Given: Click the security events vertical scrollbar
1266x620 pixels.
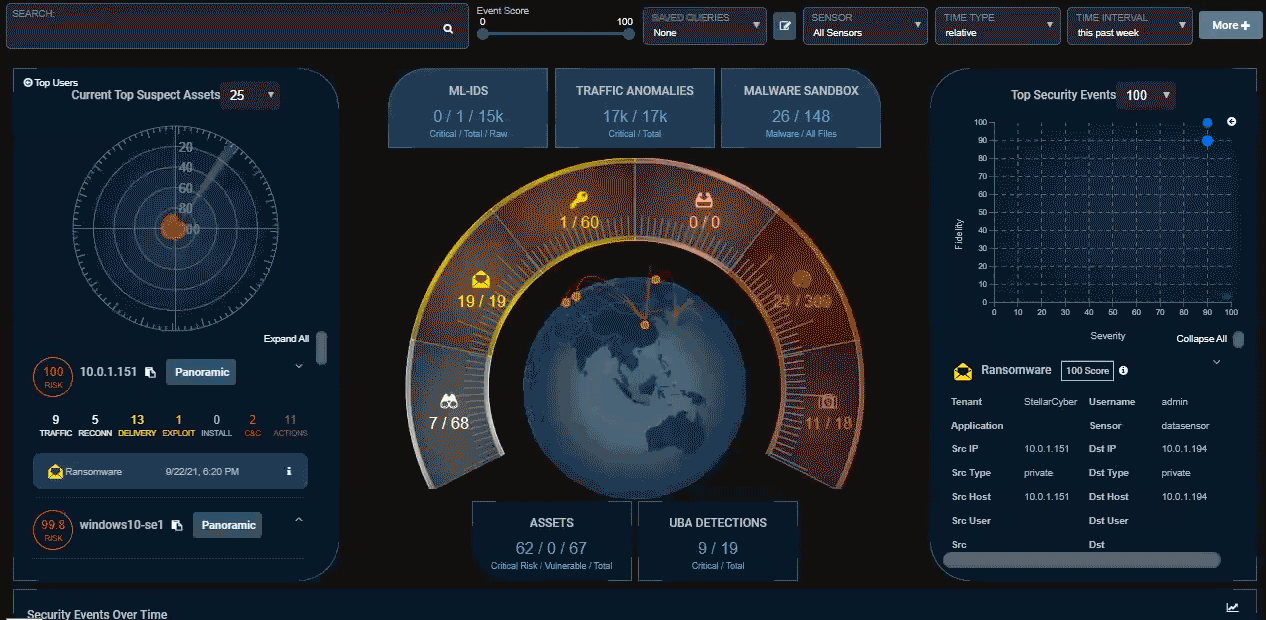Looking at the screenshot, I should pyautogui.click(x=1239, y=340).
